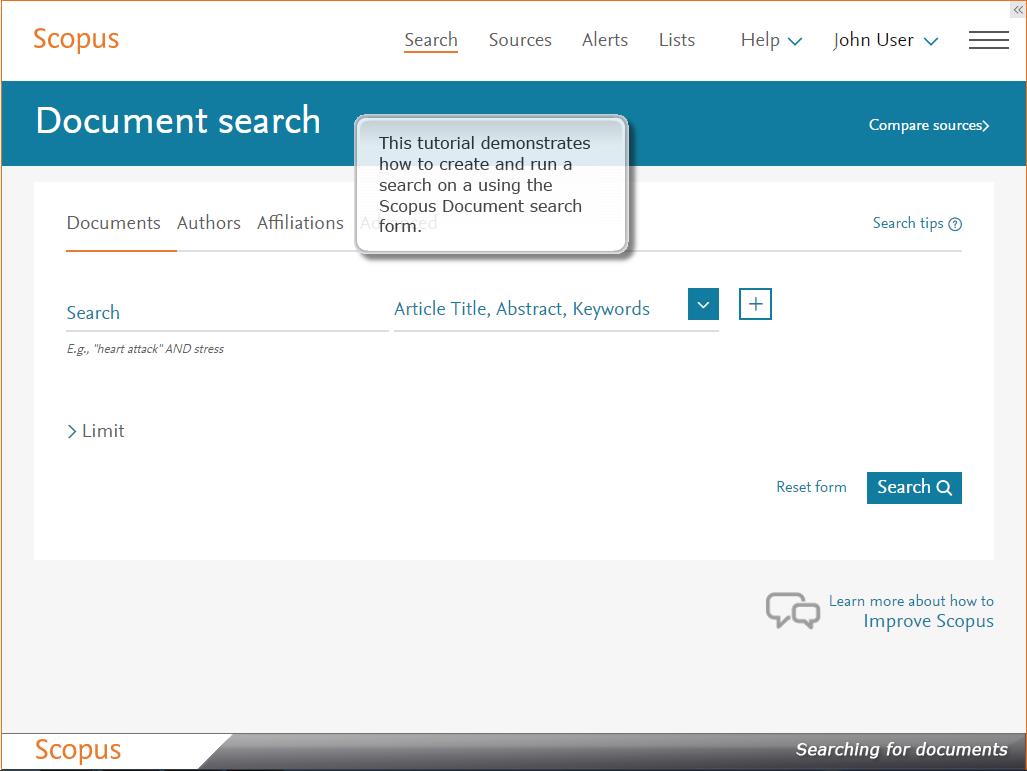Click into the Search terms input field

227,312
